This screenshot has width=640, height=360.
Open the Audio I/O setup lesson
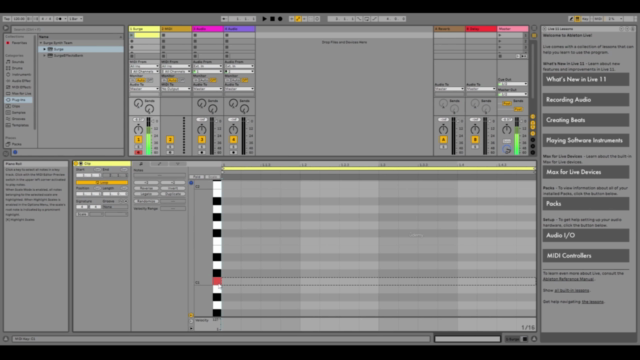[586, 236]
